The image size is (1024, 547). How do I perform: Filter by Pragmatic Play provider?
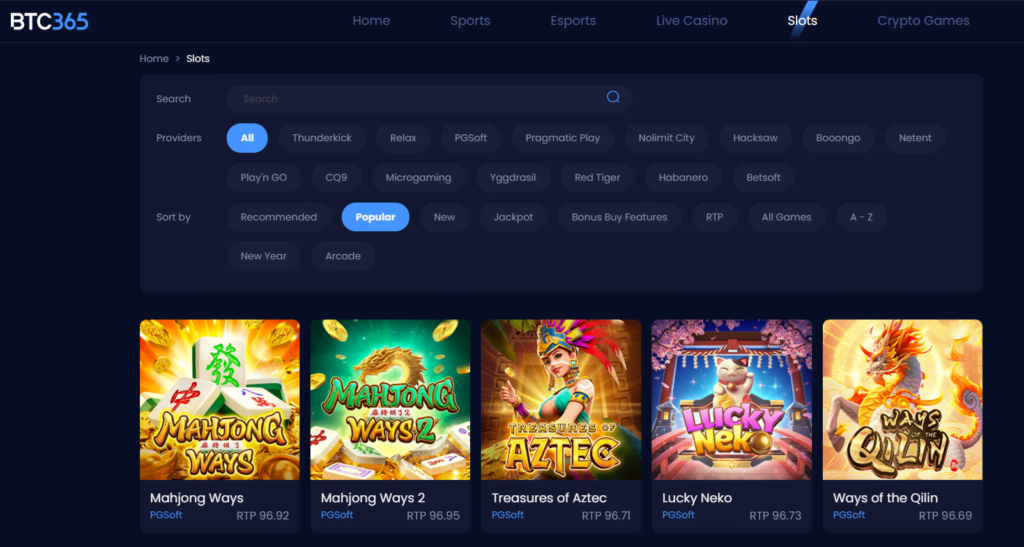tap(562, 138)
